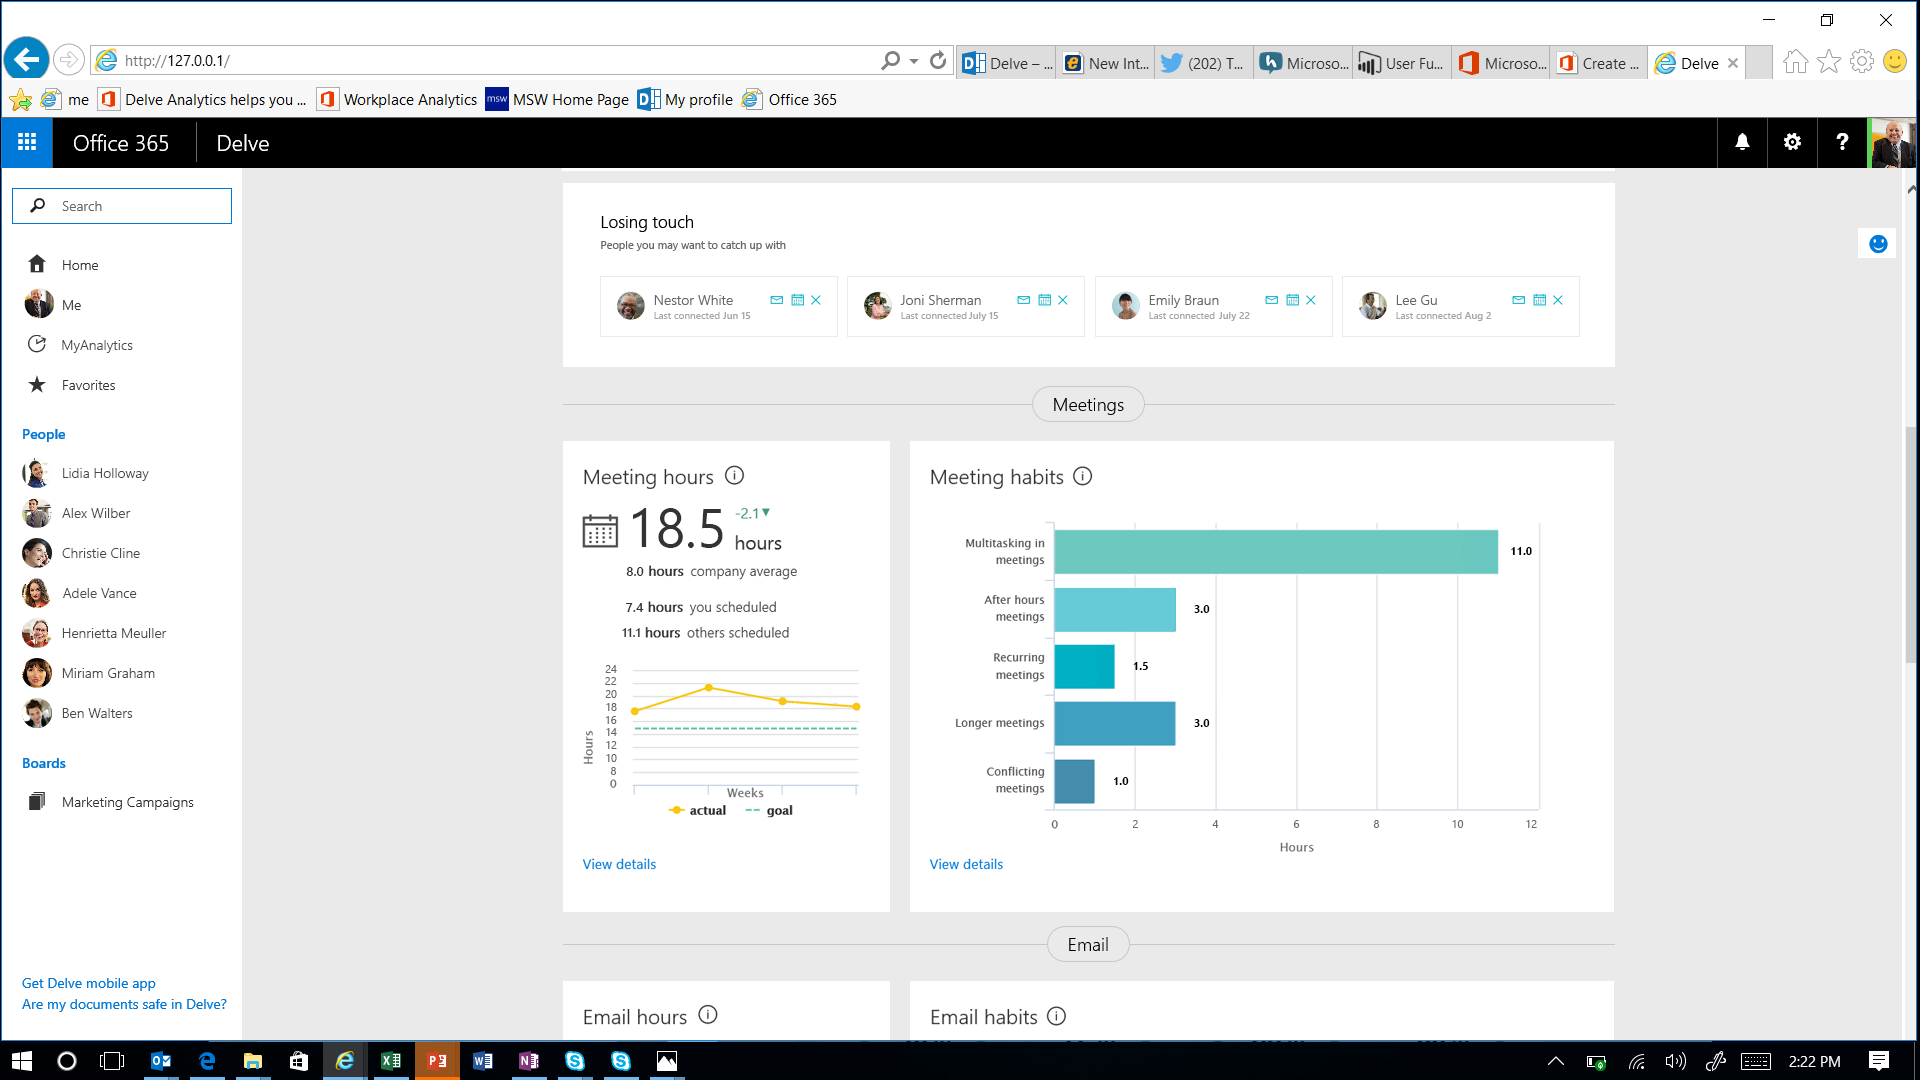1920x1080 pixels.
Task: Show info about Meeting hours
Action: [x=734, y=476]
